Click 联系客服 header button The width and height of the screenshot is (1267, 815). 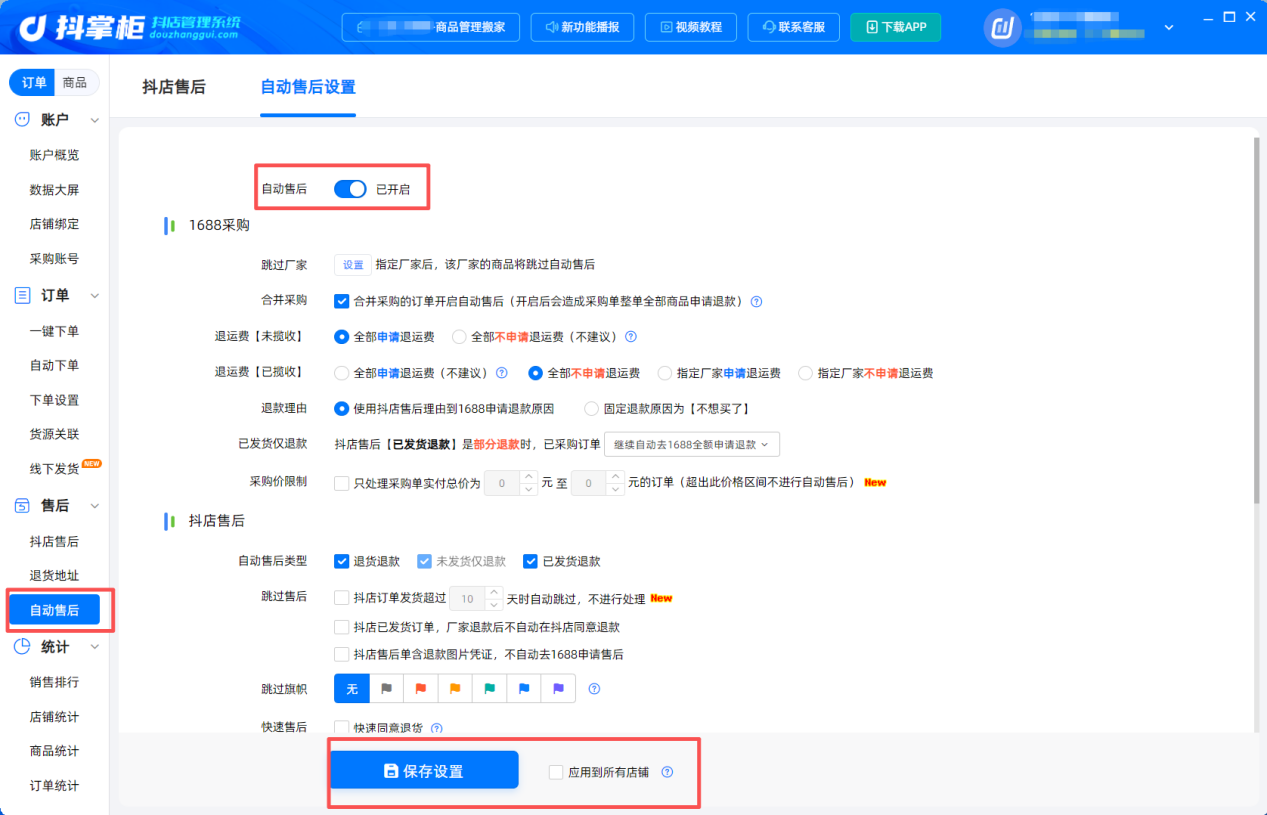(x=794, y=27)
